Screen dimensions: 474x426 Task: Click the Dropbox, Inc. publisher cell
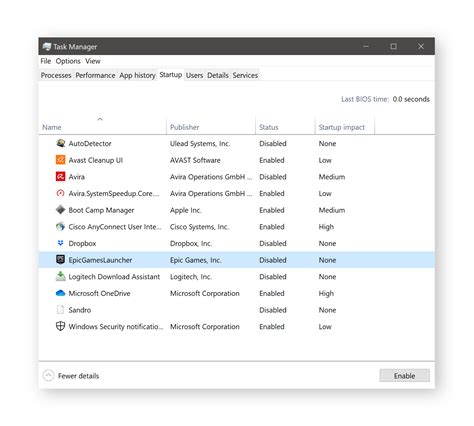(191, 243)
